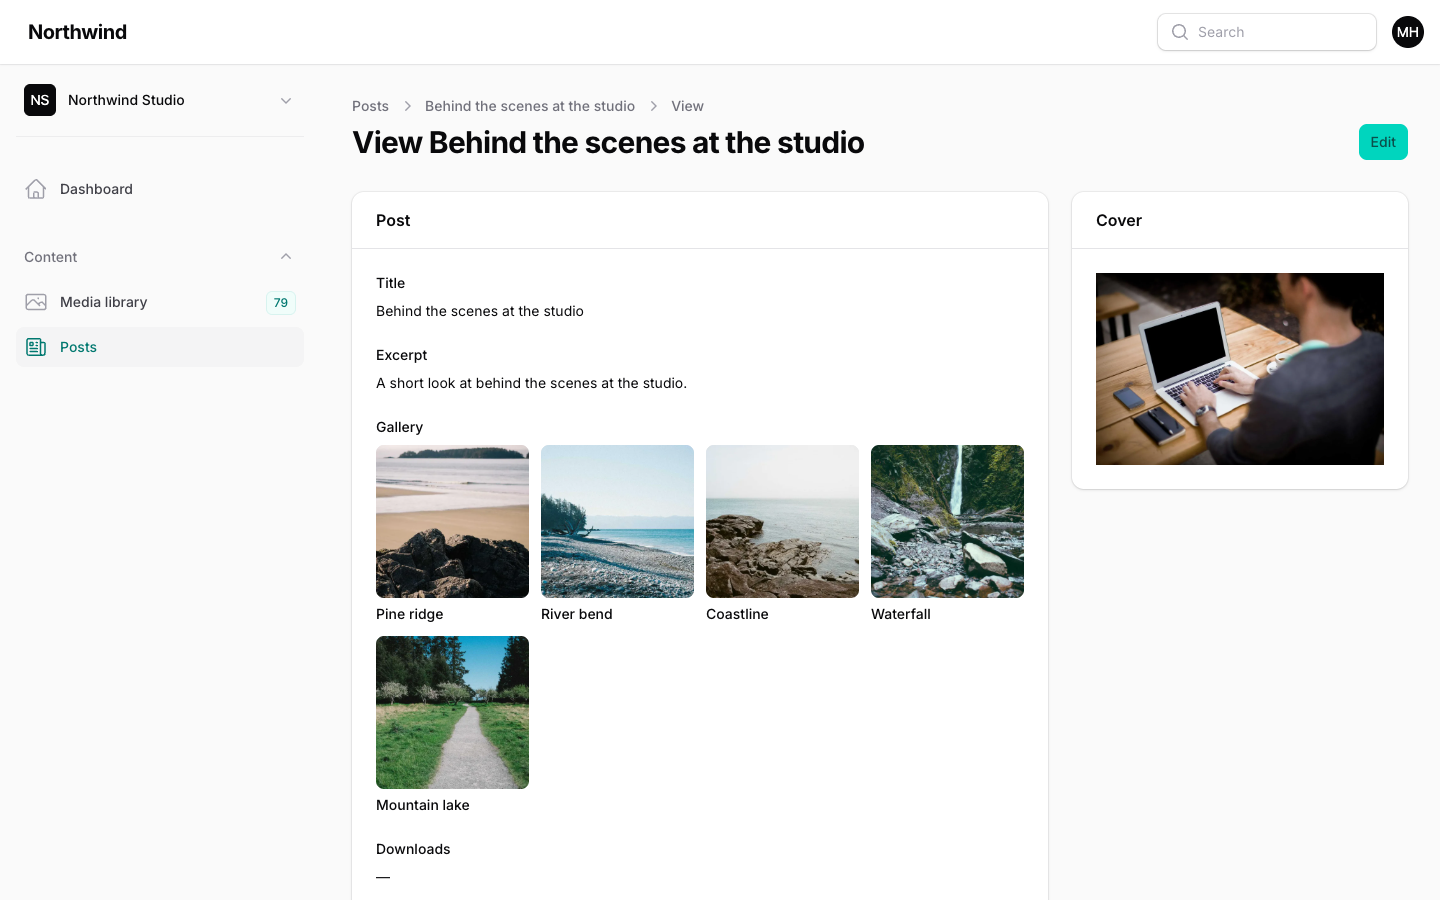1440x900 pixels.
Task: Click the Posts newspaper icon
Action: 36,347
